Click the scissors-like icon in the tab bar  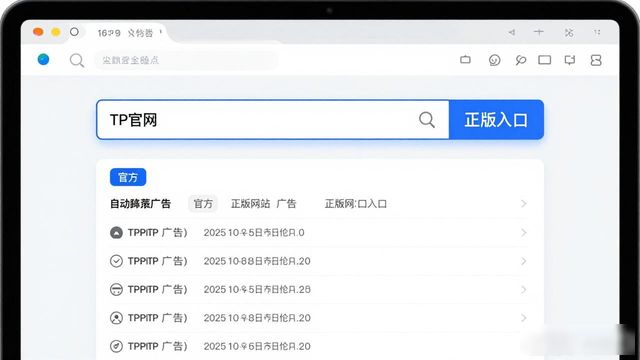(x=569, y=32)
